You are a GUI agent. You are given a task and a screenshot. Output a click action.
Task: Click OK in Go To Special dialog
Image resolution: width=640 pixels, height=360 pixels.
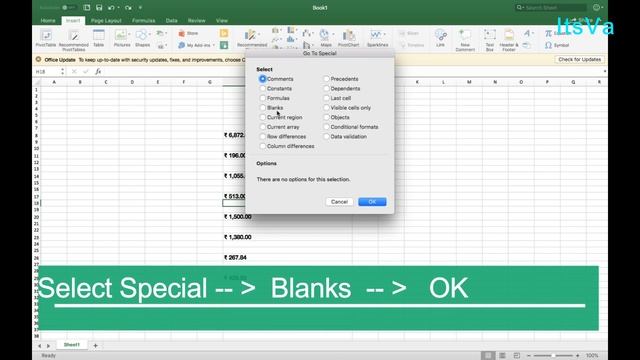pos(372,202)
